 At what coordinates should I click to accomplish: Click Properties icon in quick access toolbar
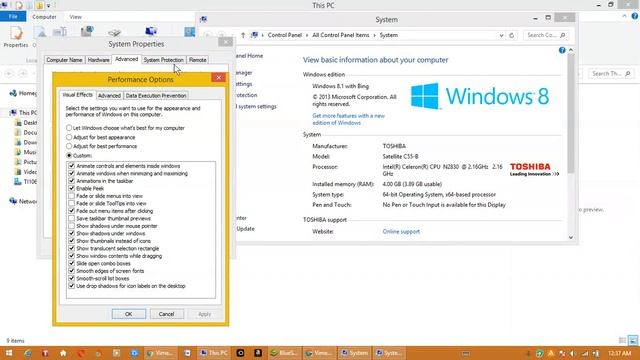[19, 5]
